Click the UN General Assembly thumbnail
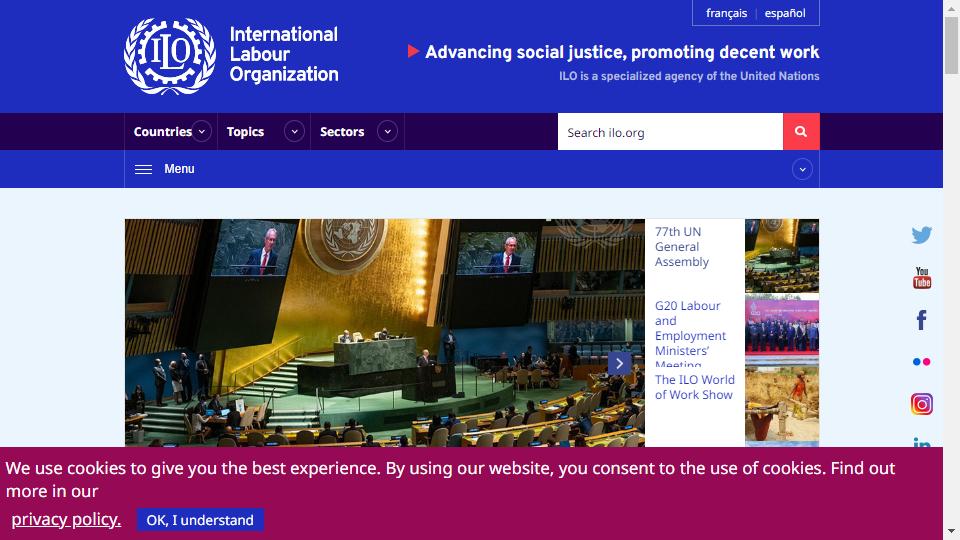Screen dimensions: 960x540 coord(782,256)
